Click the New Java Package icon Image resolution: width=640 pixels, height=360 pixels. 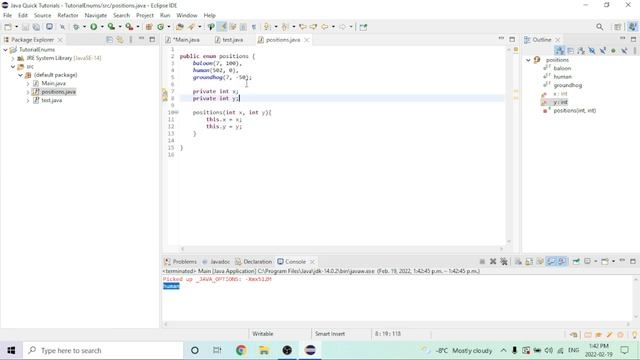point(149,27)
